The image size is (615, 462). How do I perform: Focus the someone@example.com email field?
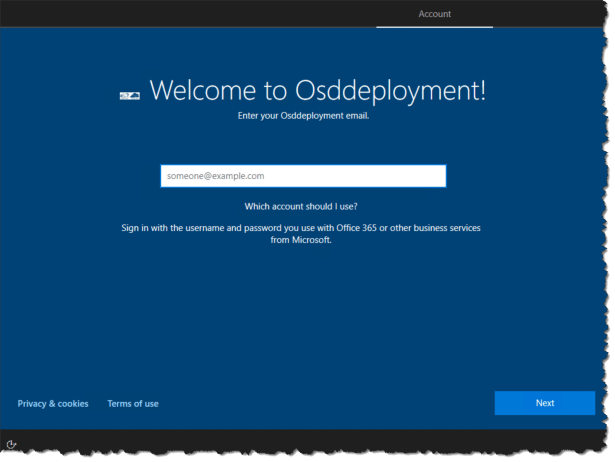[303, 176]
